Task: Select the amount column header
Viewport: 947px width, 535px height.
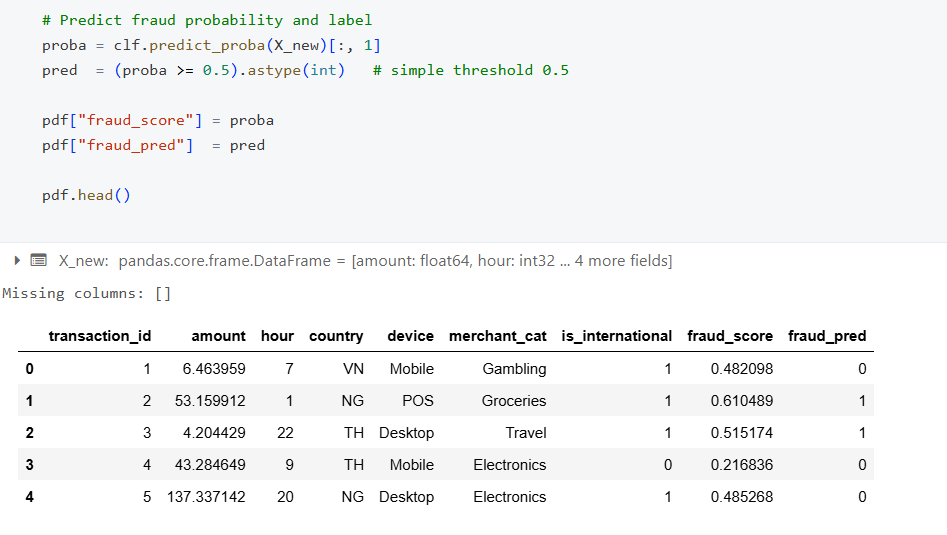Action: pos(218,336)
